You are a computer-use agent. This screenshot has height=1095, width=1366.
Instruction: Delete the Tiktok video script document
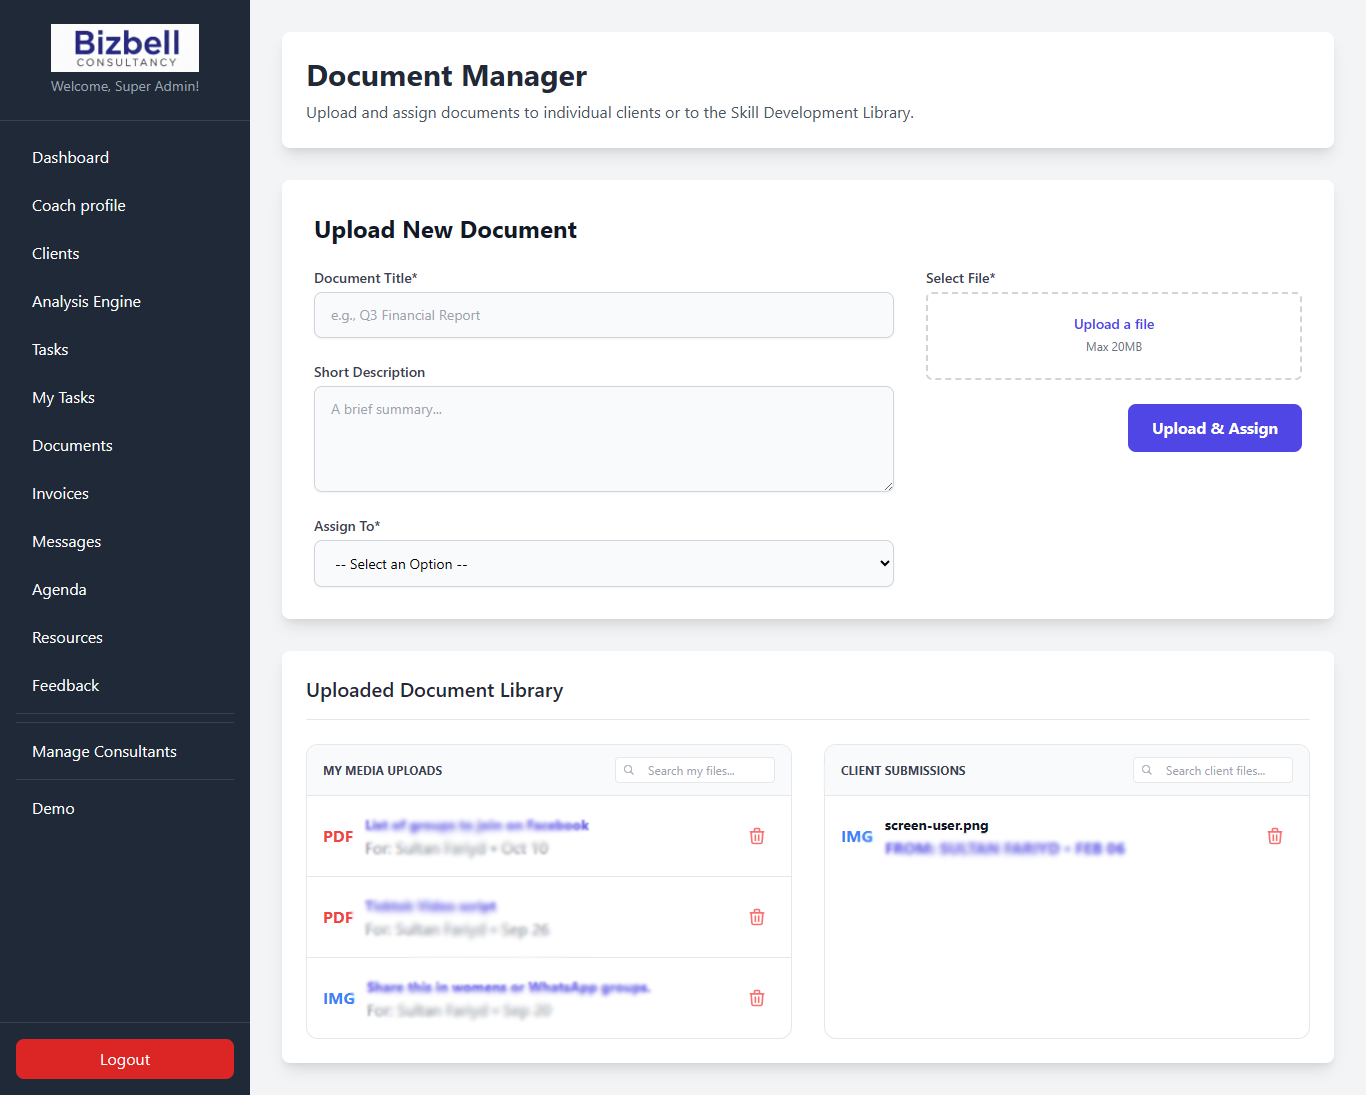pyautogui.click(x=757, y=917)
